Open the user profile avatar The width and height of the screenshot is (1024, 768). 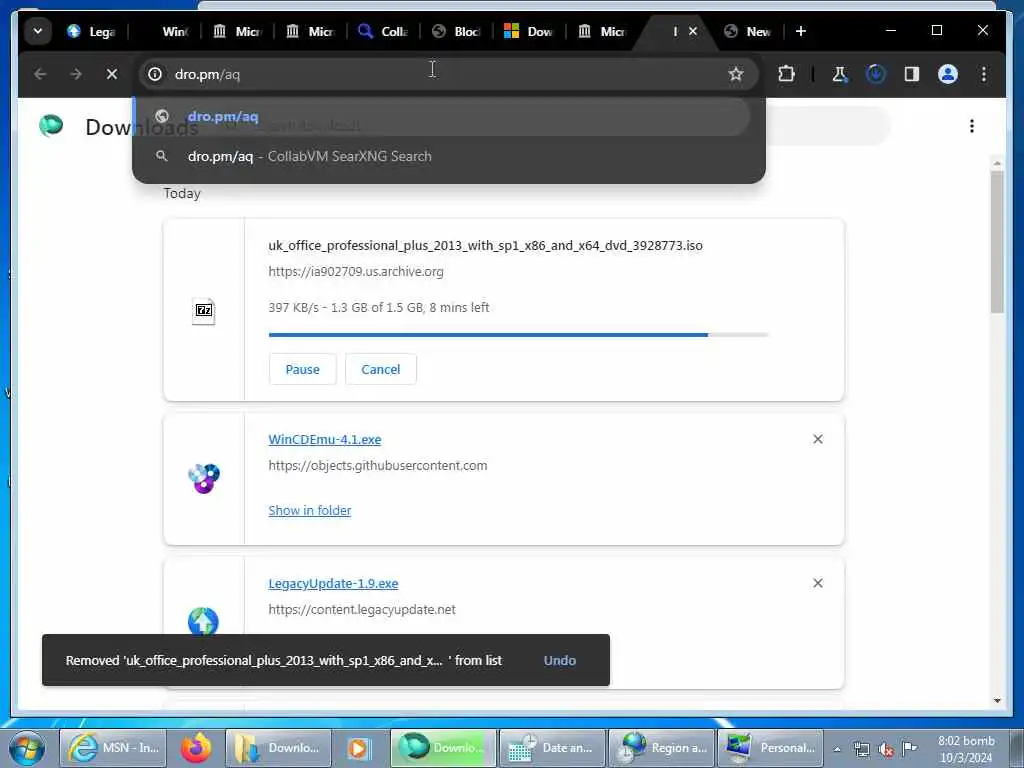pos(948,74)
